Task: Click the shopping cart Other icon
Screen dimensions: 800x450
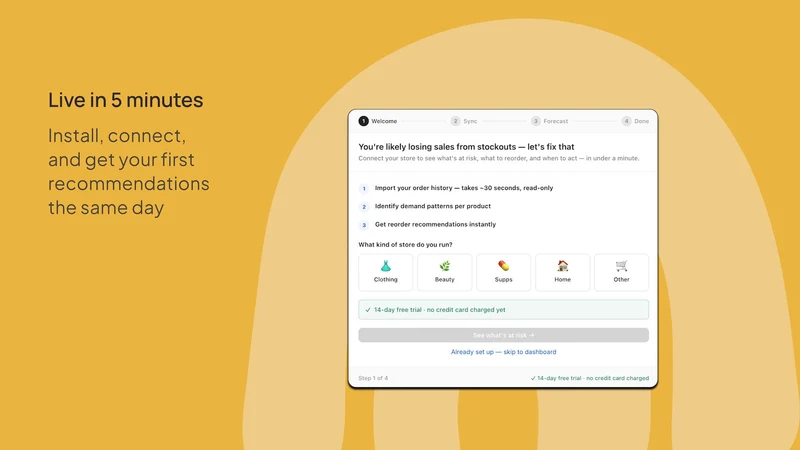Action: (x=621, y=266)
